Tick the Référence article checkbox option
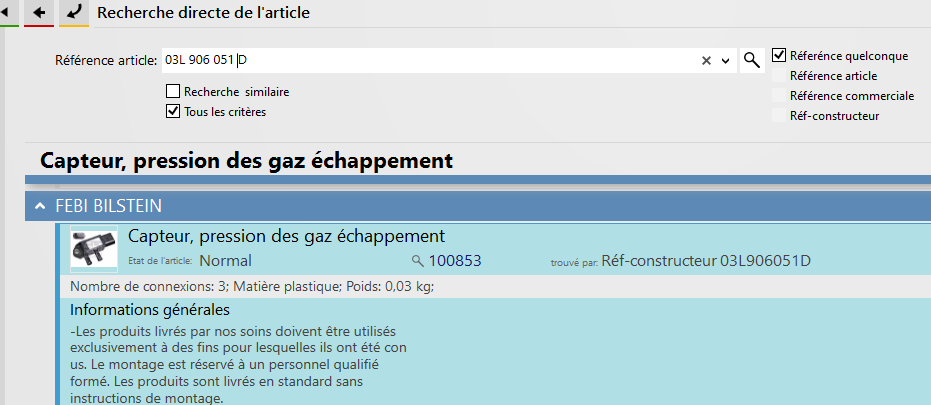This screenshot has height=405, width=931. click(778, 75)
